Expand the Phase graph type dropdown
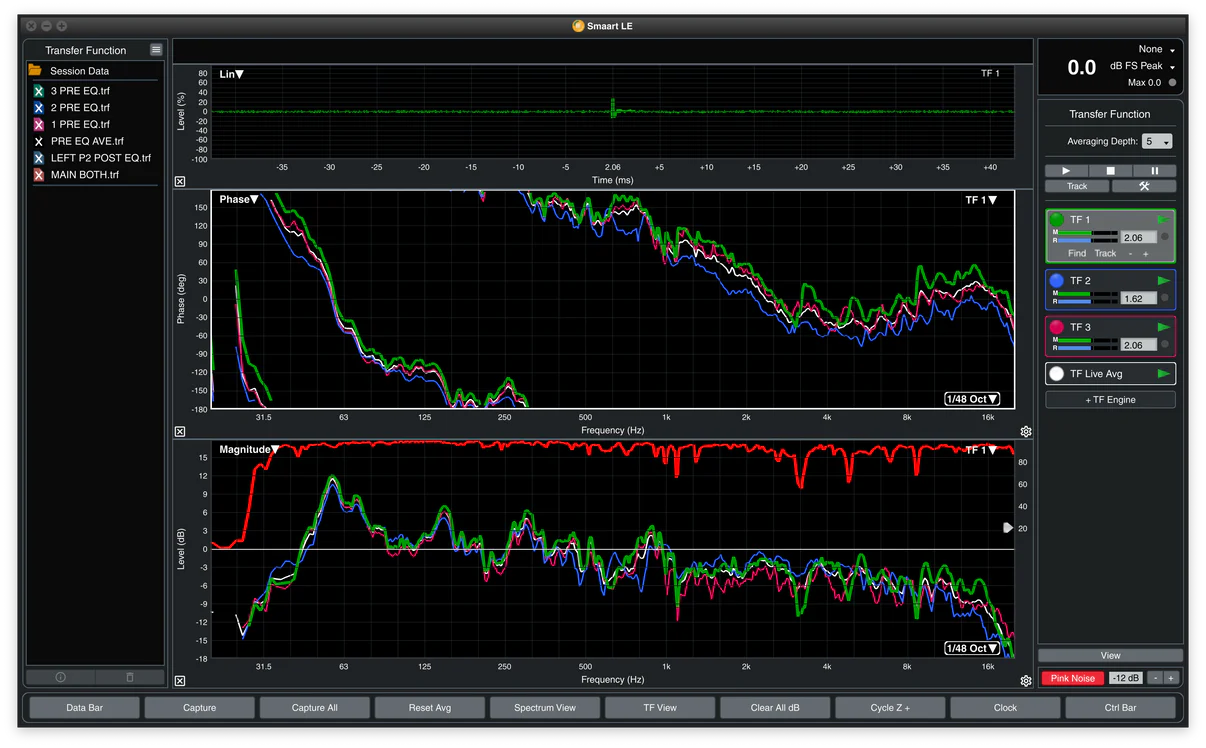This screenshot has width=1206, height=748. [239, 200]
